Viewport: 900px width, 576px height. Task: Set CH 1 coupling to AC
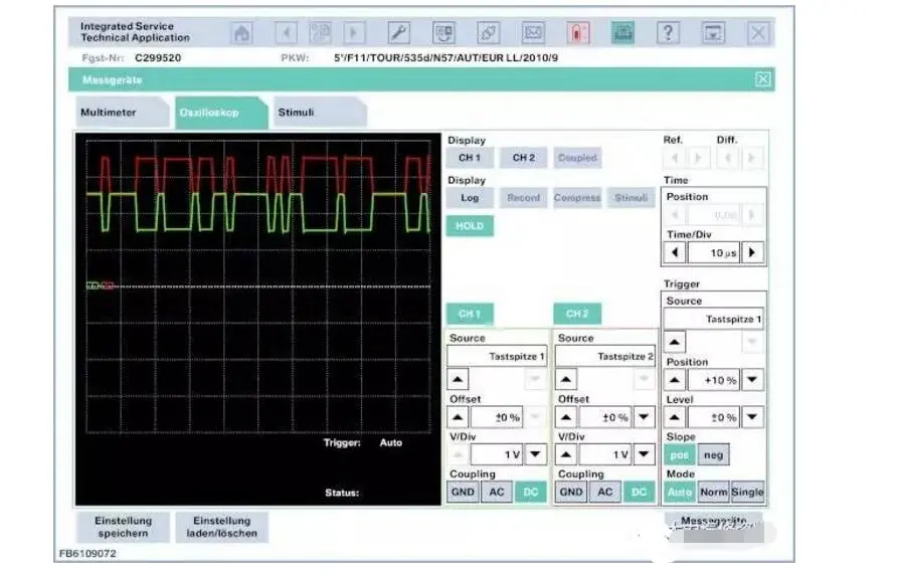496,492
